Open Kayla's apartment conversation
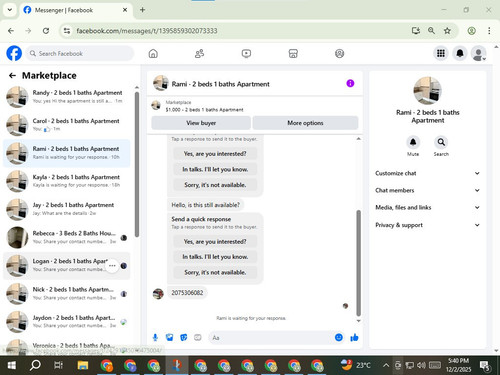Viewport: 500px width, 375px height. coord(67,181)
